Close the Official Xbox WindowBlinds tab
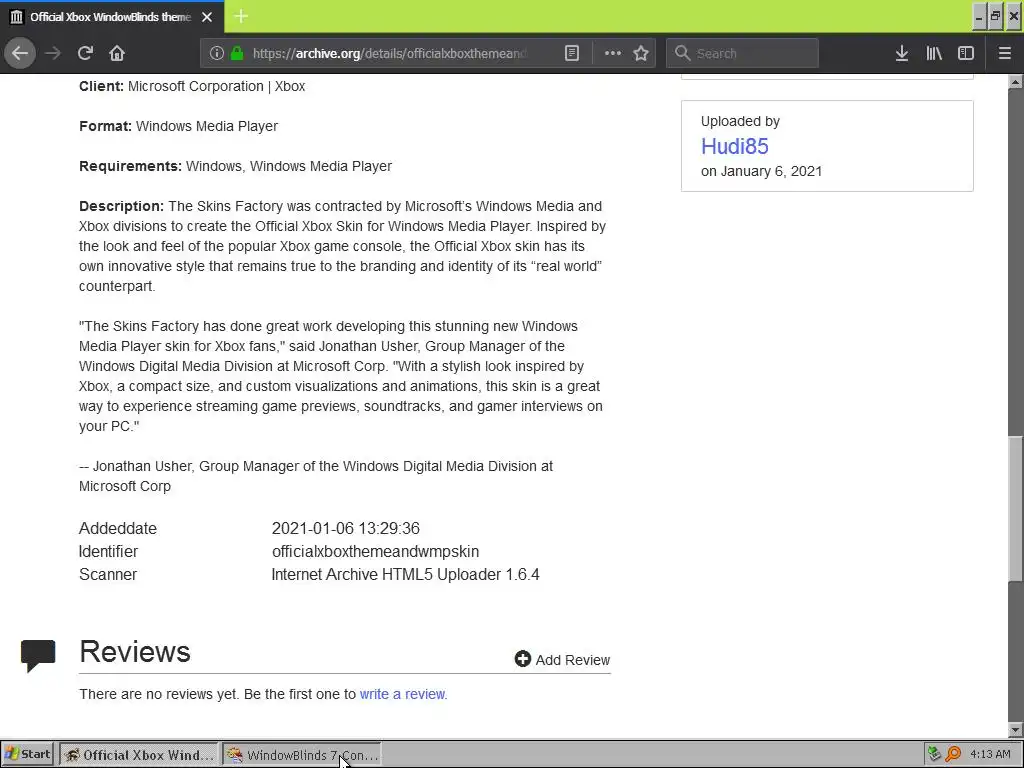 (207, 17)
